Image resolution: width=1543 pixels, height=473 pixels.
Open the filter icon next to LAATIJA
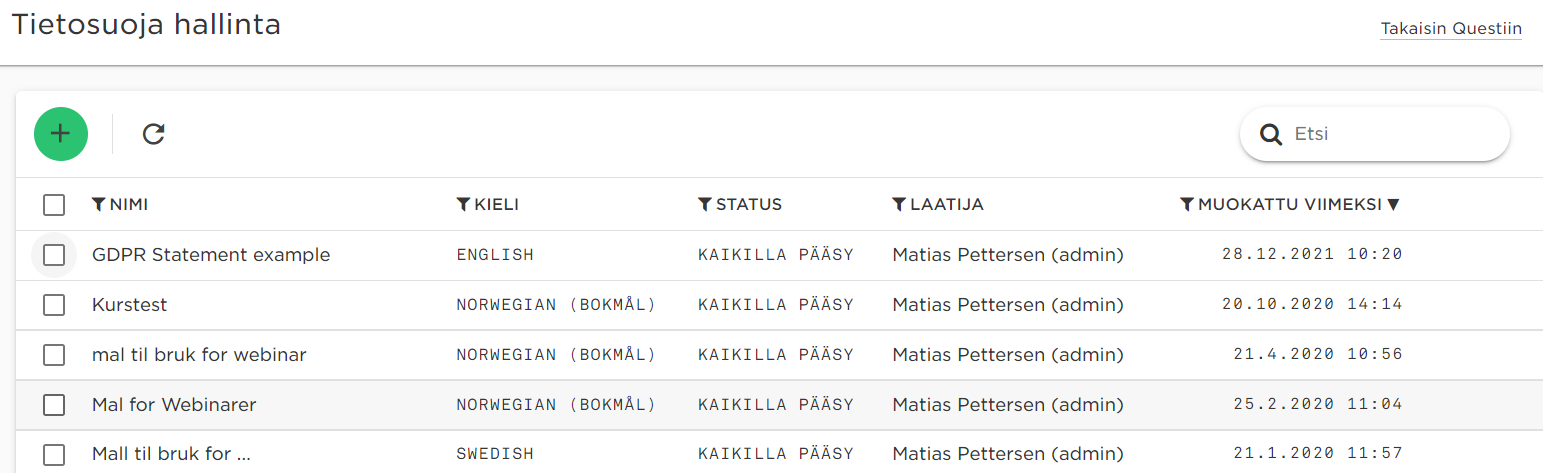[x=899, y=204]
